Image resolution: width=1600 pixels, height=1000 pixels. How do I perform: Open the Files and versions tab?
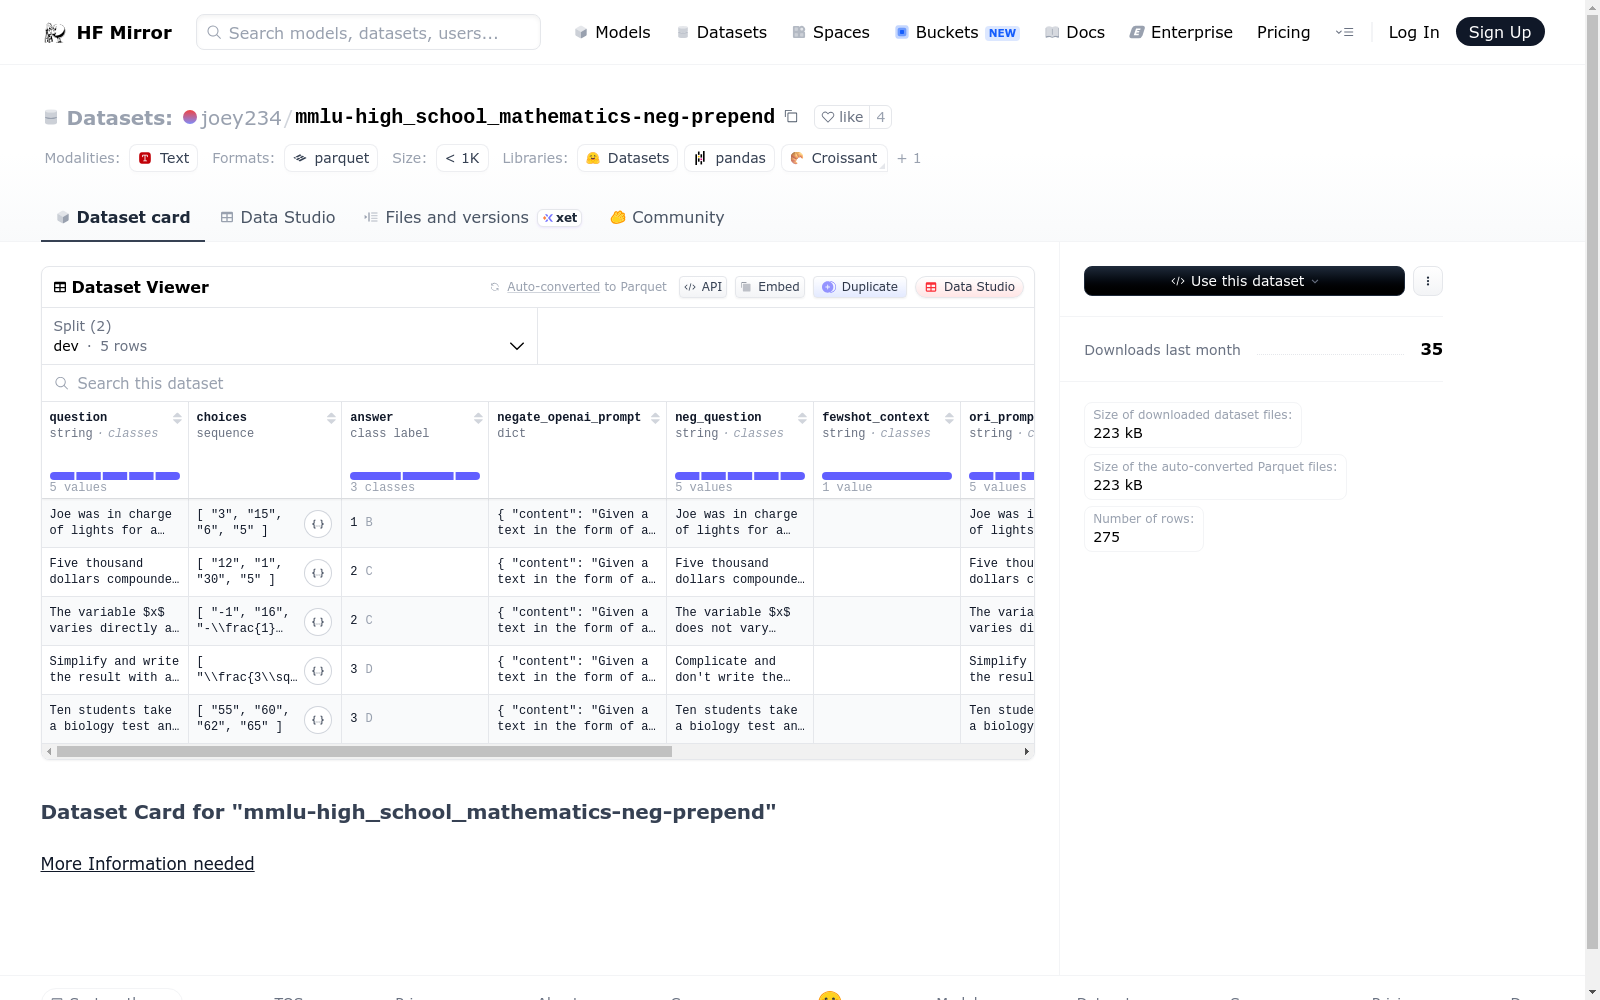pos(472,217)
